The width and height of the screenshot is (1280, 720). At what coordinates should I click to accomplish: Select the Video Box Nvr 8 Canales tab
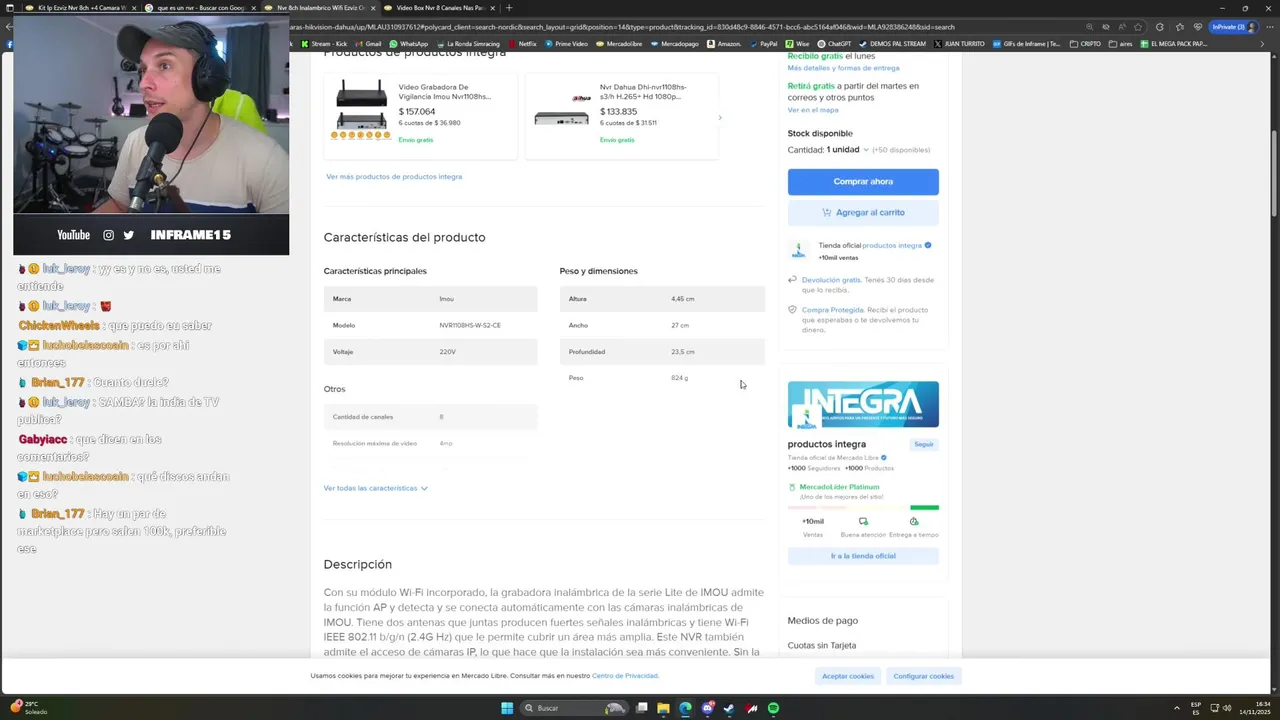click(438, 8)
